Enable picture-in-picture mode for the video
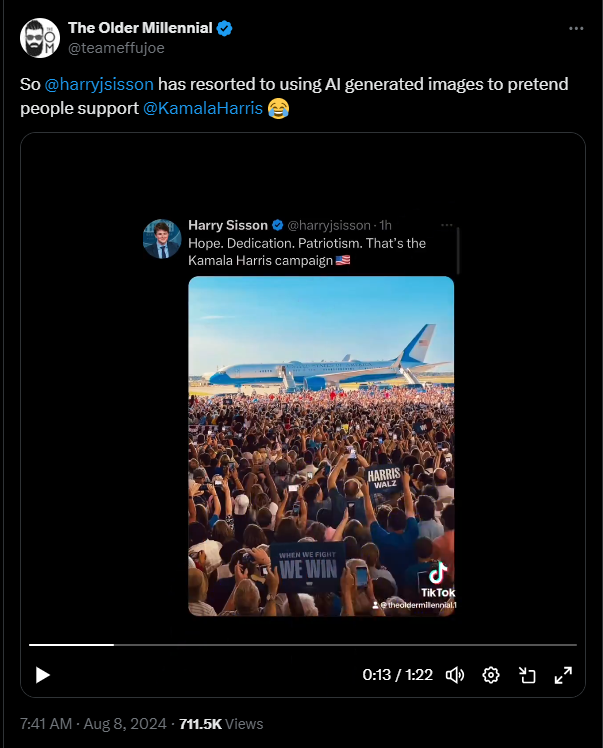603x748 pixels. point(527,675)
